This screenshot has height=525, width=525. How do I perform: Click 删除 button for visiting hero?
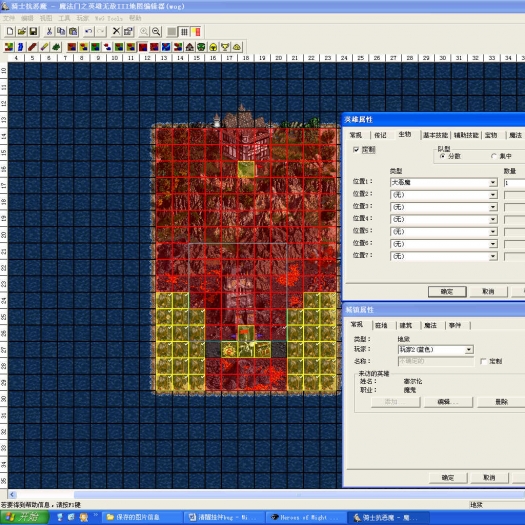click(501, 402)
